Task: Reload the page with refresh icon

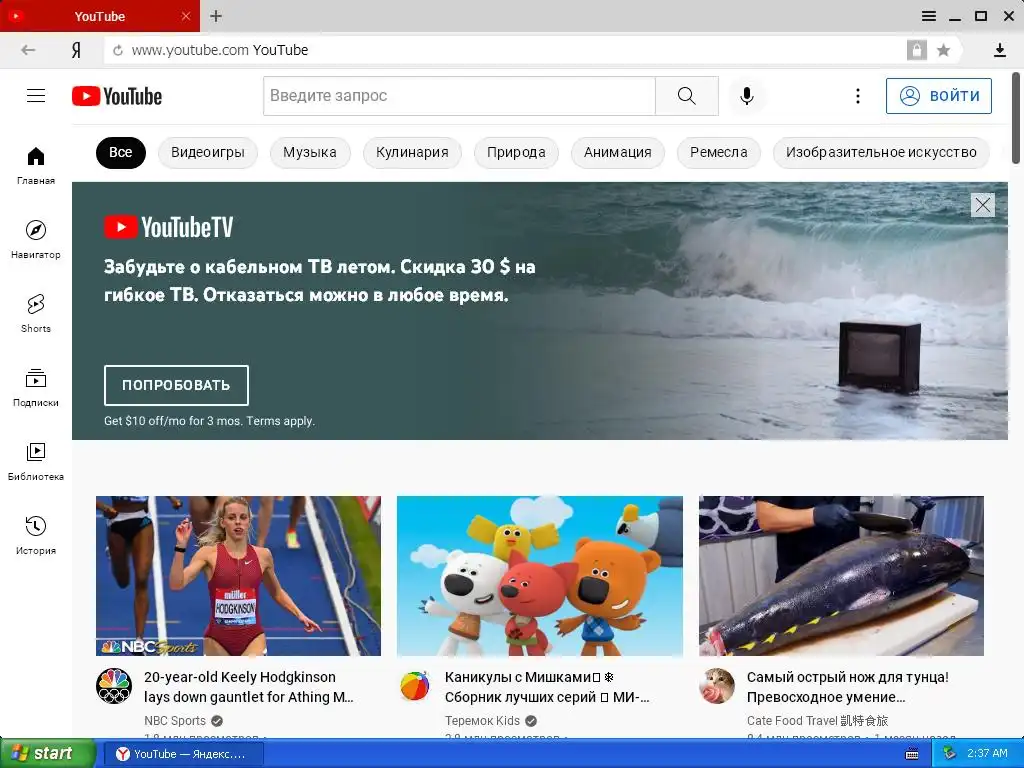Action: (x=118, y=50)
